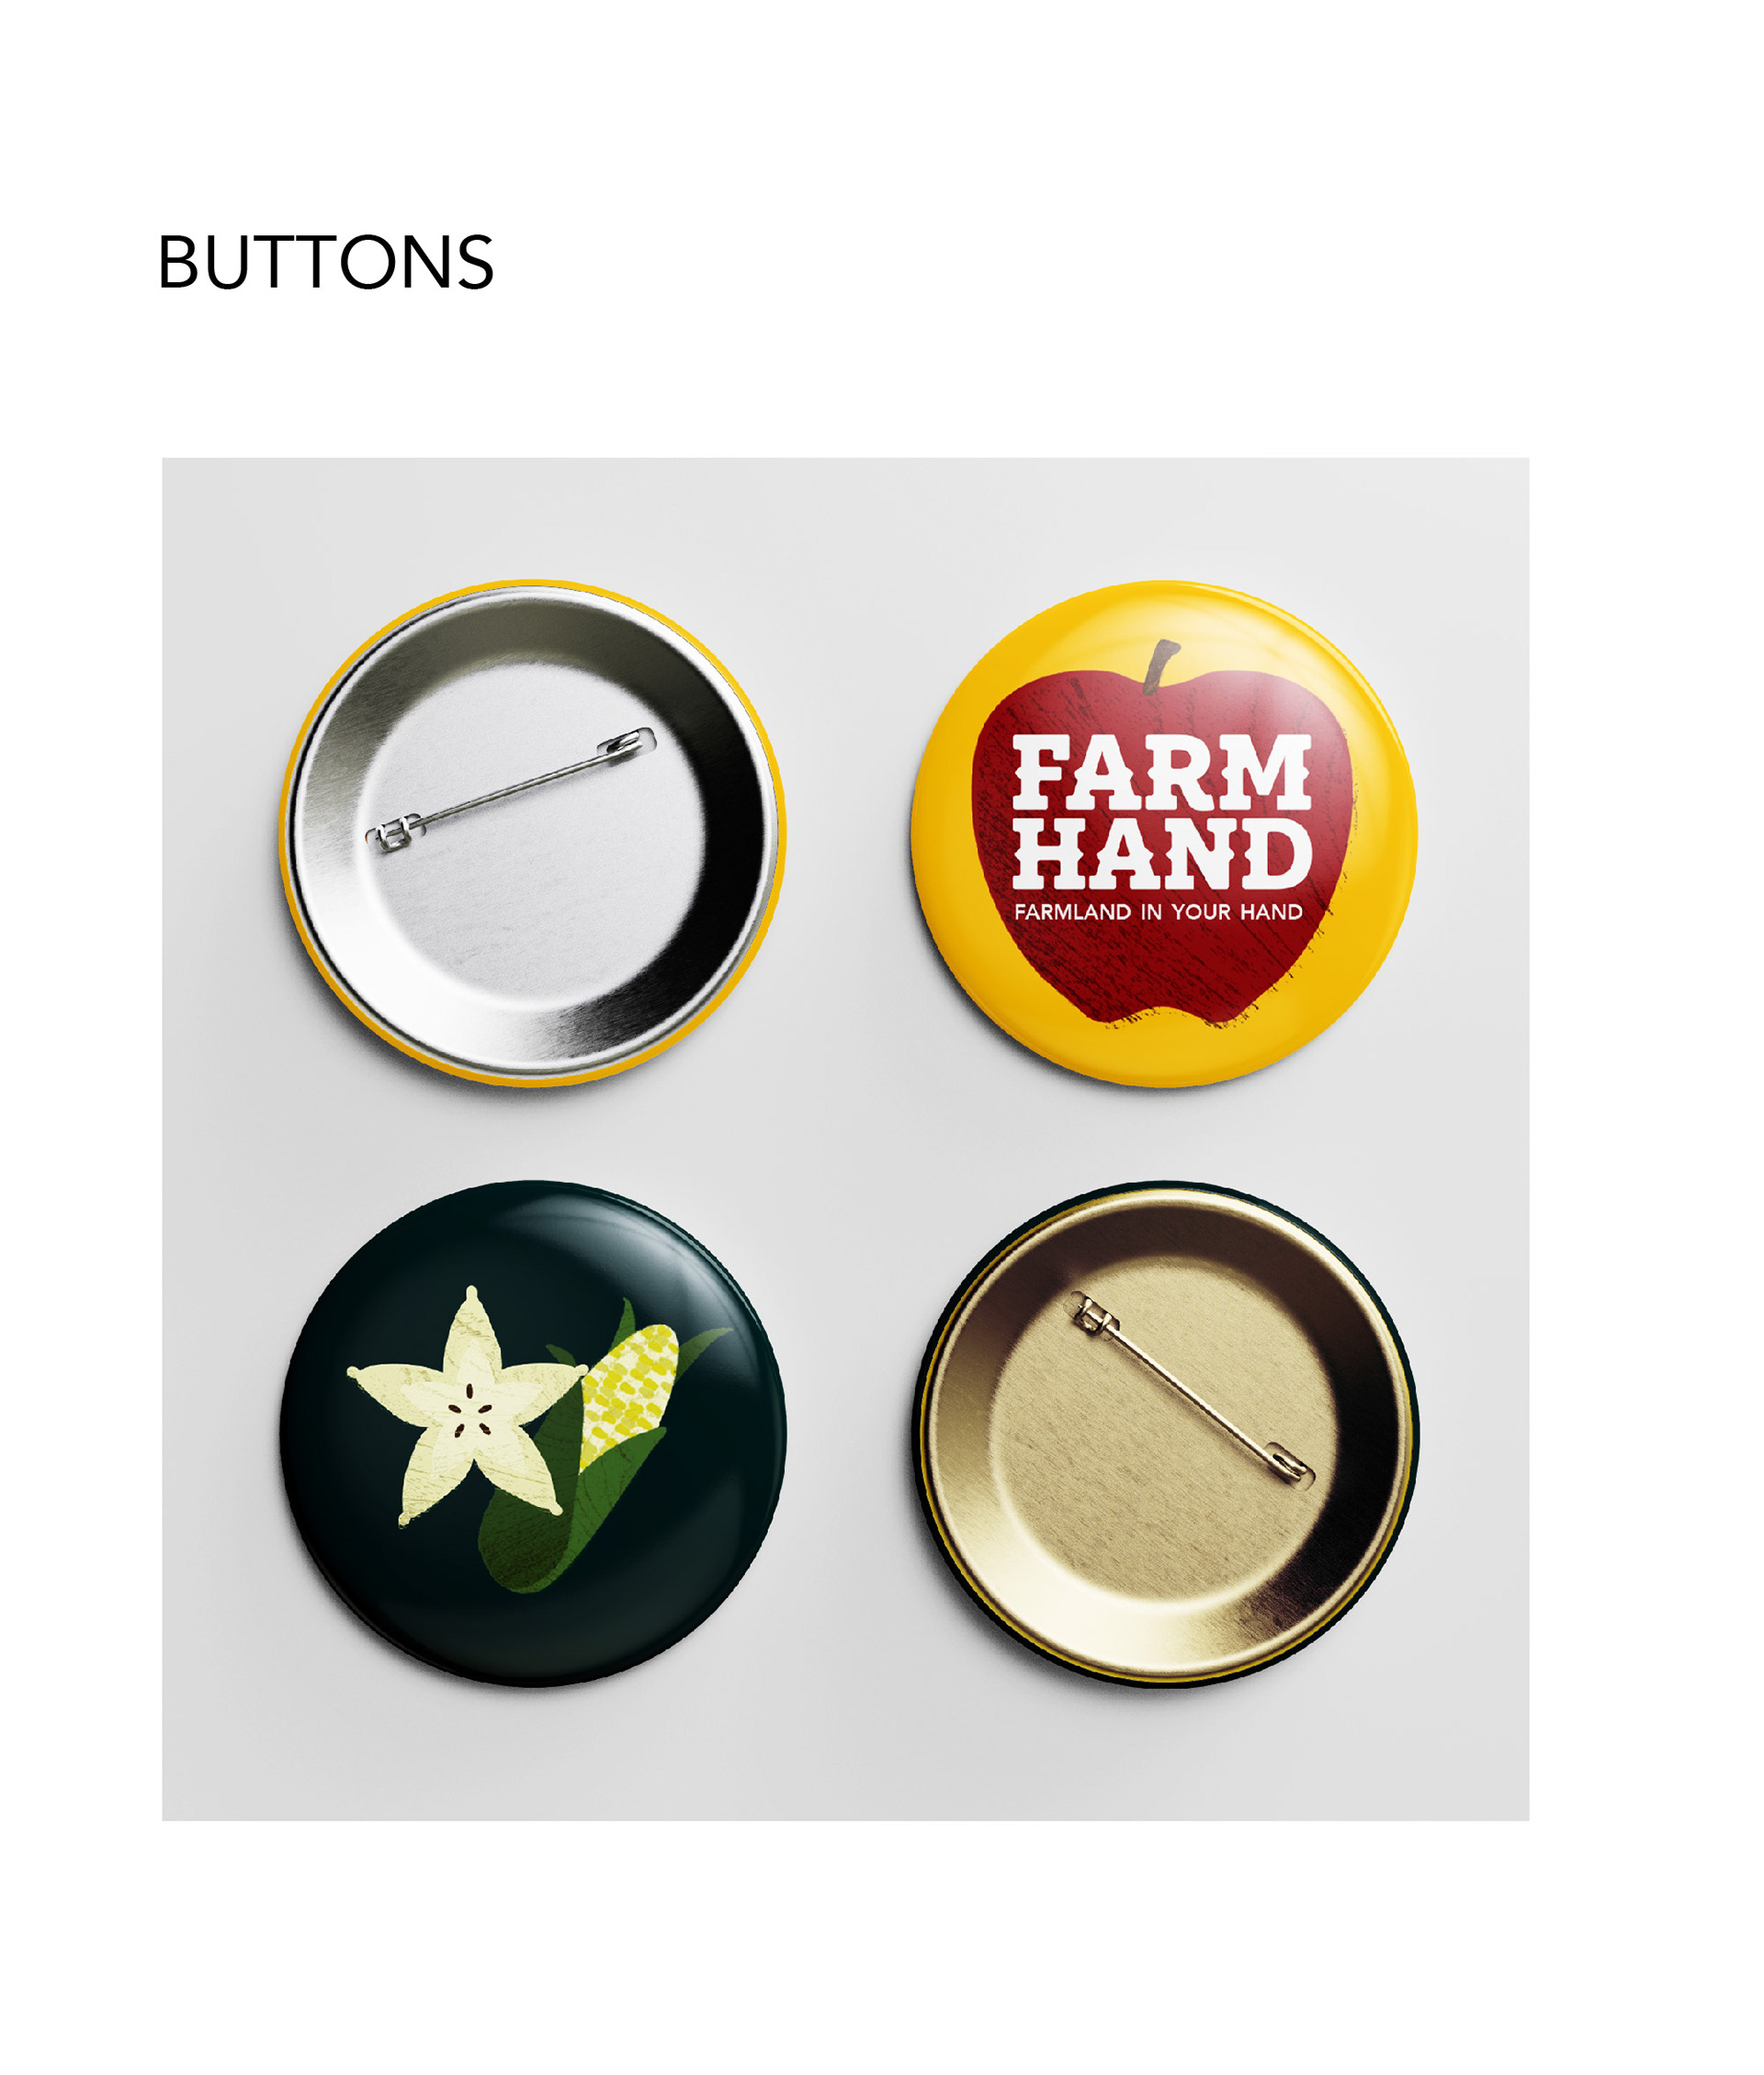Click the brown apple stem
Viewport: 1764px width, 2075px height.
pyautogui.click(x=1161, y=666)
